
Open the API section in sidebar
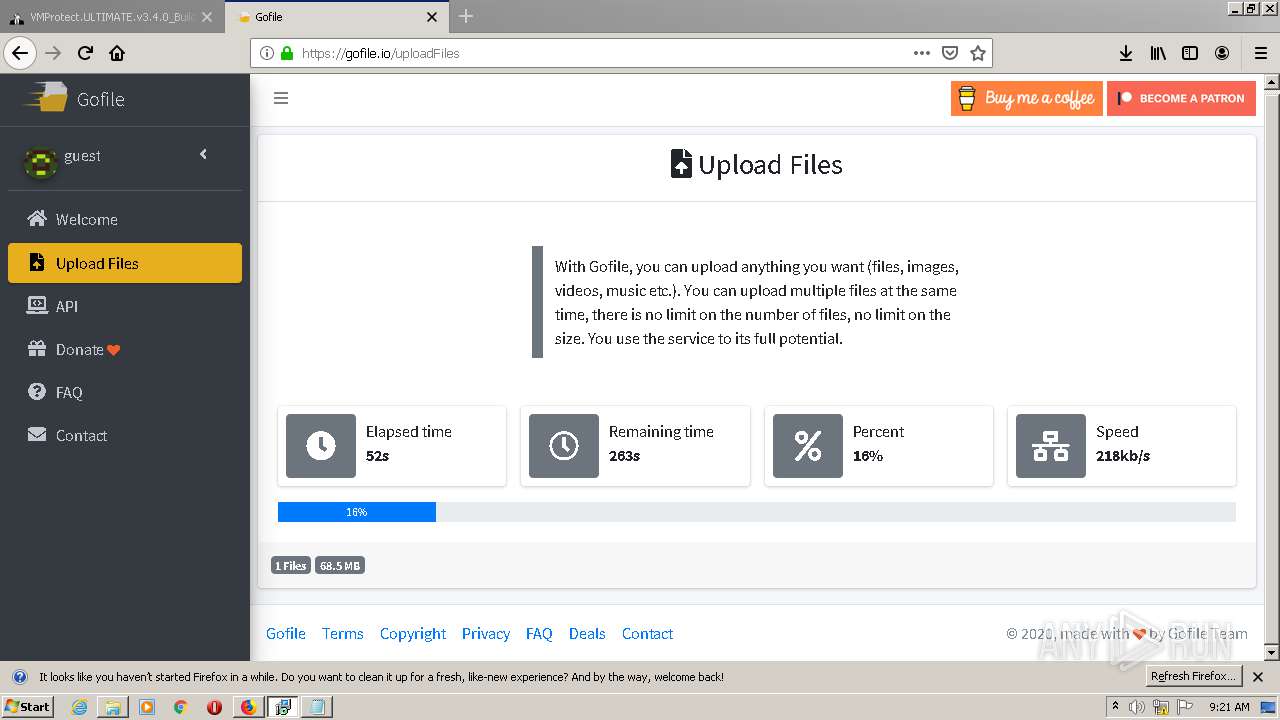pos(125,306)
